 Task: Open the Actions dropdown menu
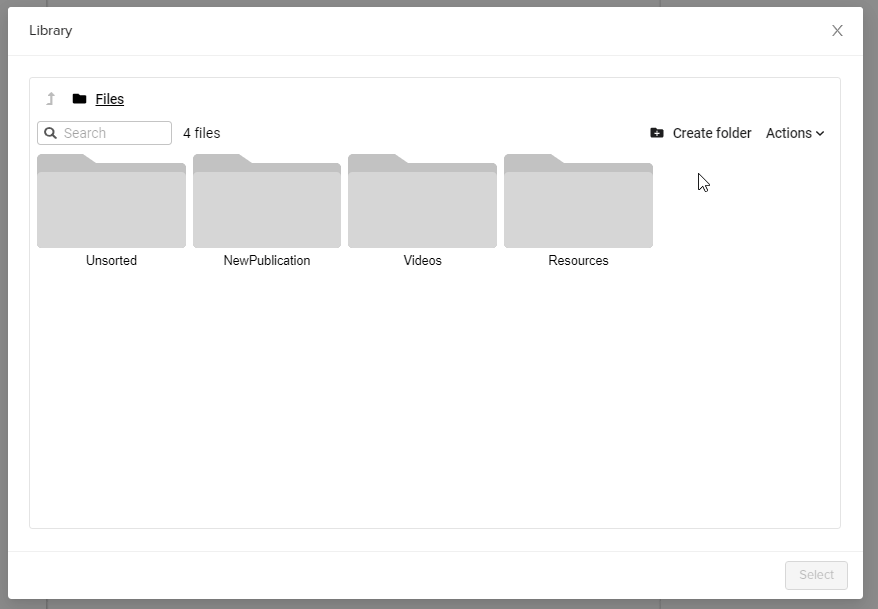pyautogui.click(x=789, y=133)
